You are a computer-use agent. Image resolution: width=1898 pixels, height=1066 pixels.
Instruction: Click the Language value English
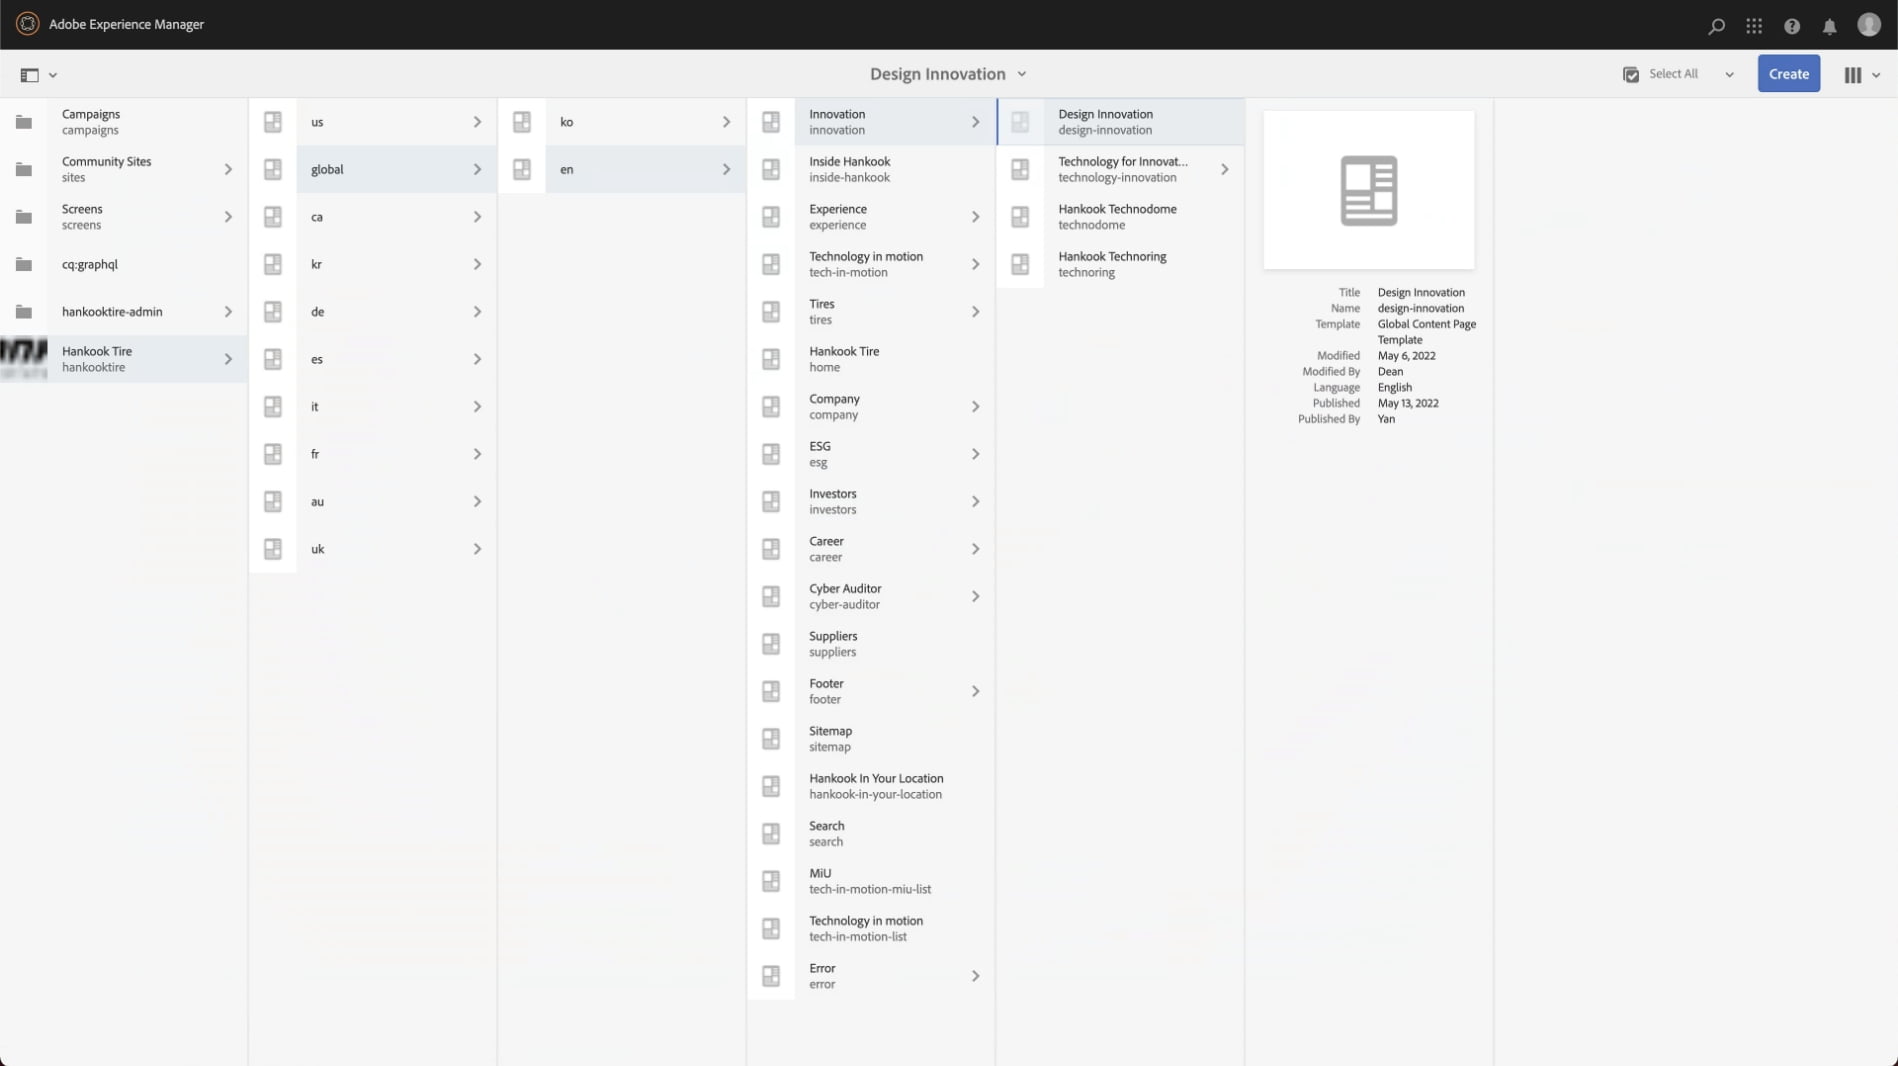click(x=1395, y=387)
